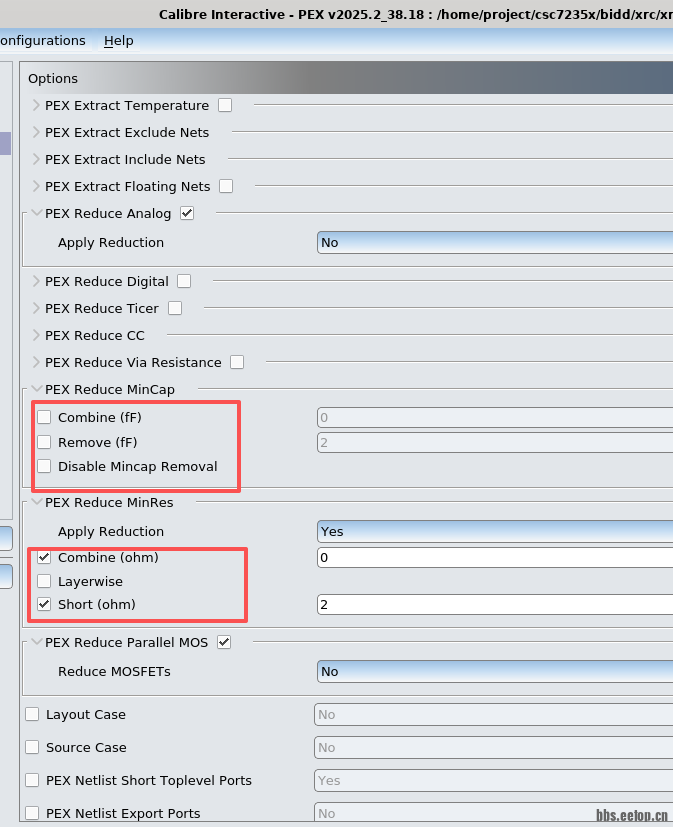Image resolution: width=673 pixels, height=827 pixels.
Task: Uncheck the PEX Reduce Analog checkbox
Action: 187,213
